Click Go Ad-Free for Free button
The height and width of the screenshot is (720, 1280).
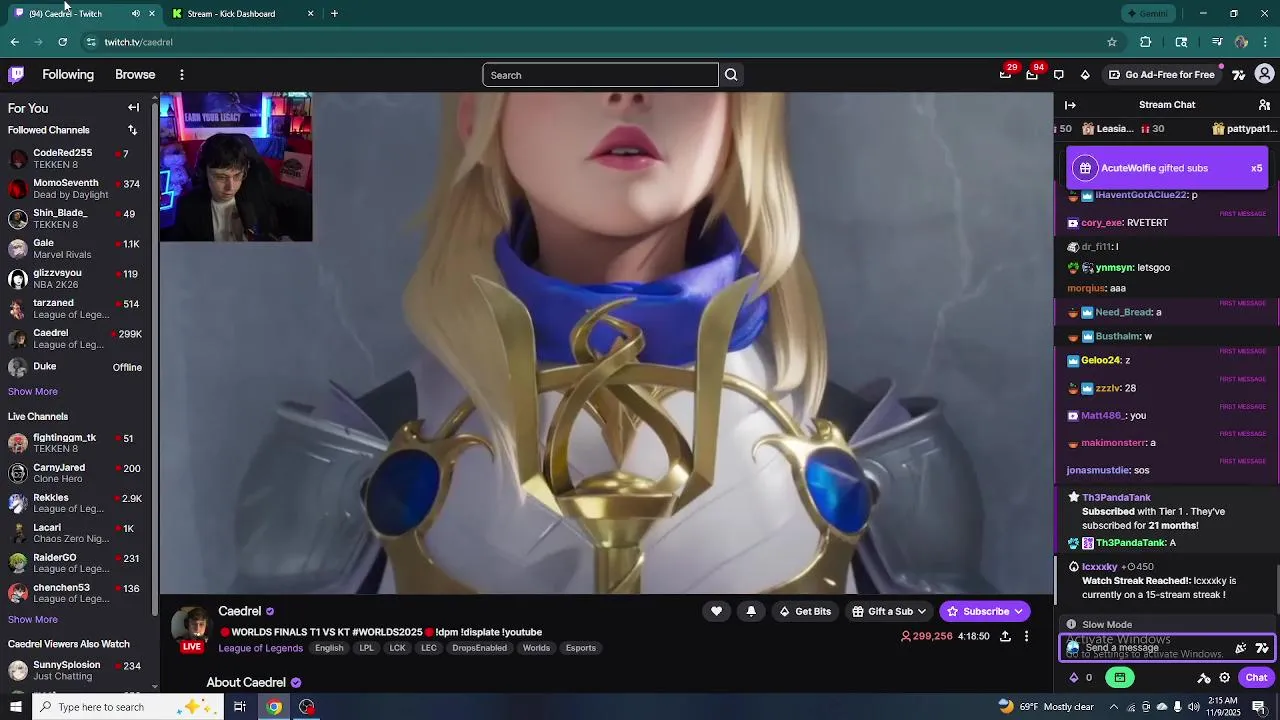pos(1162,75)
